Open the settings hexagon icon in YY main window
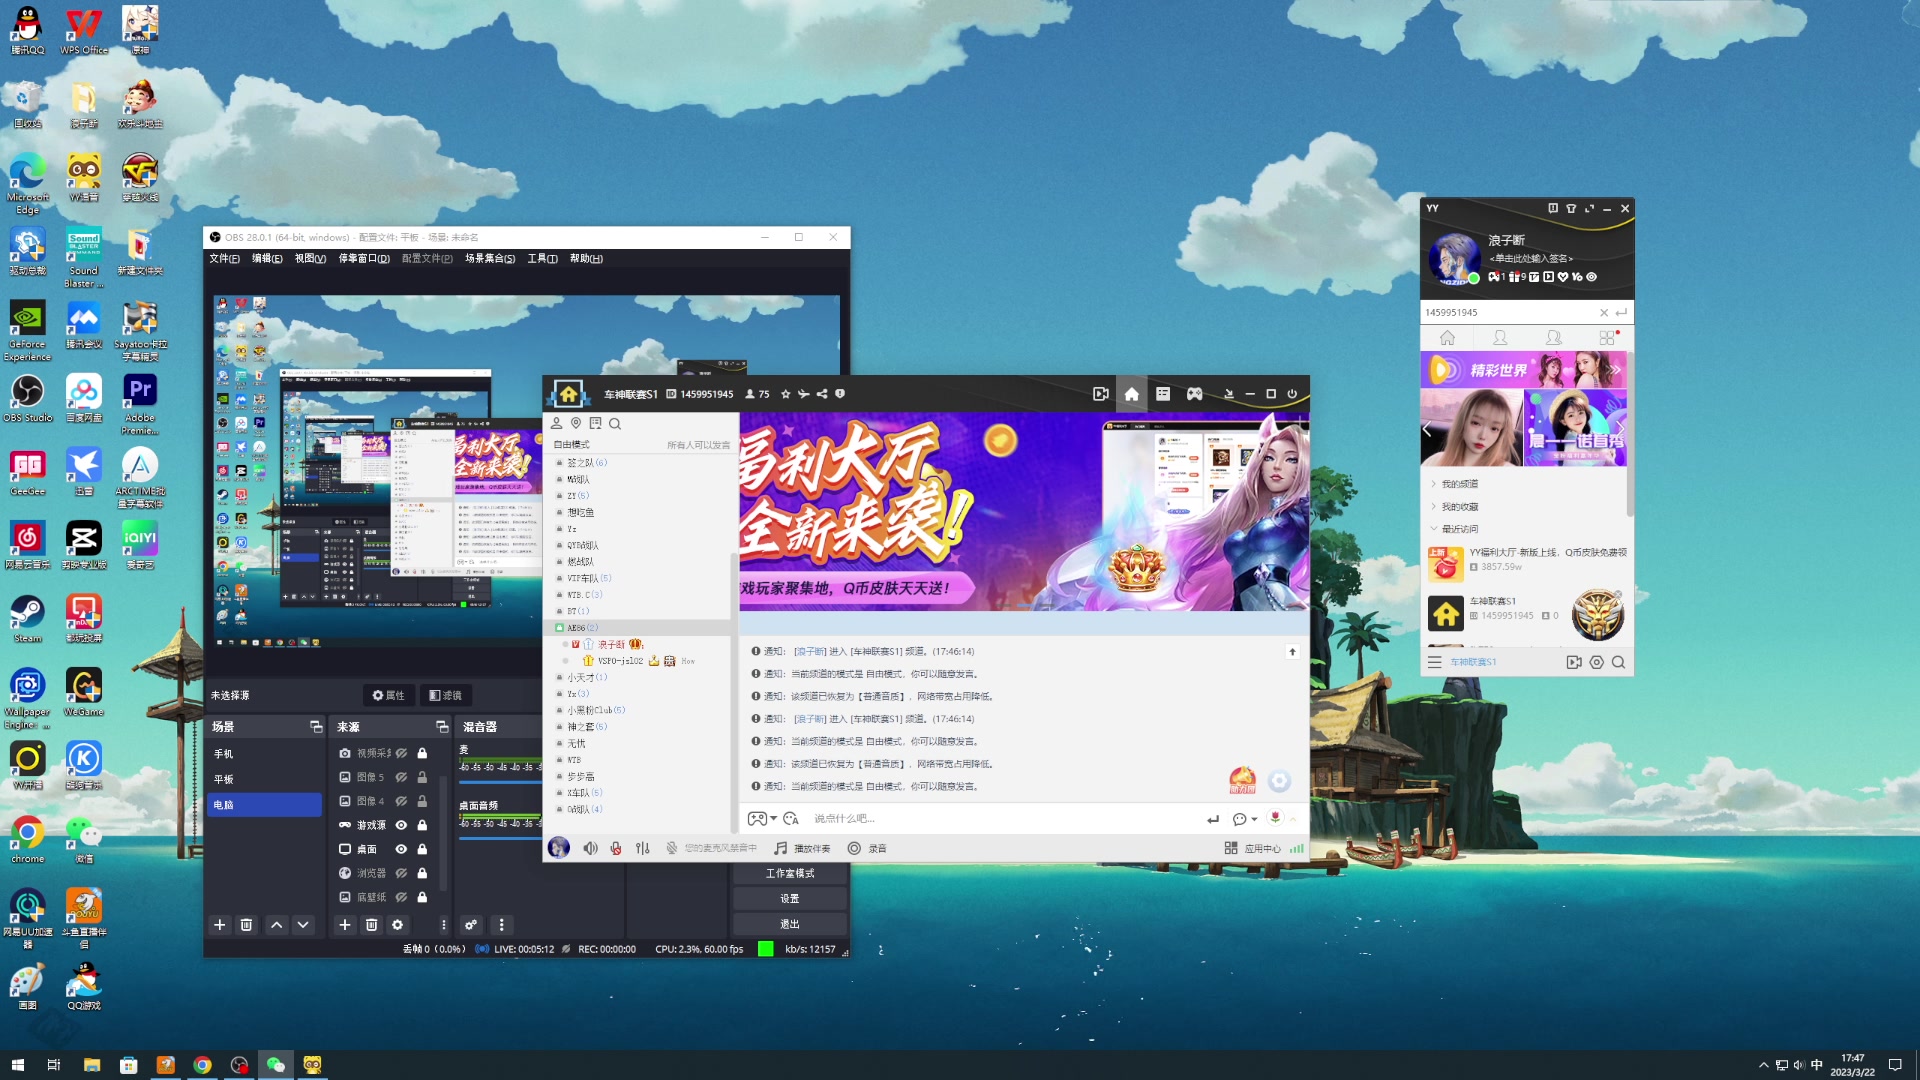 point(1596,662)
